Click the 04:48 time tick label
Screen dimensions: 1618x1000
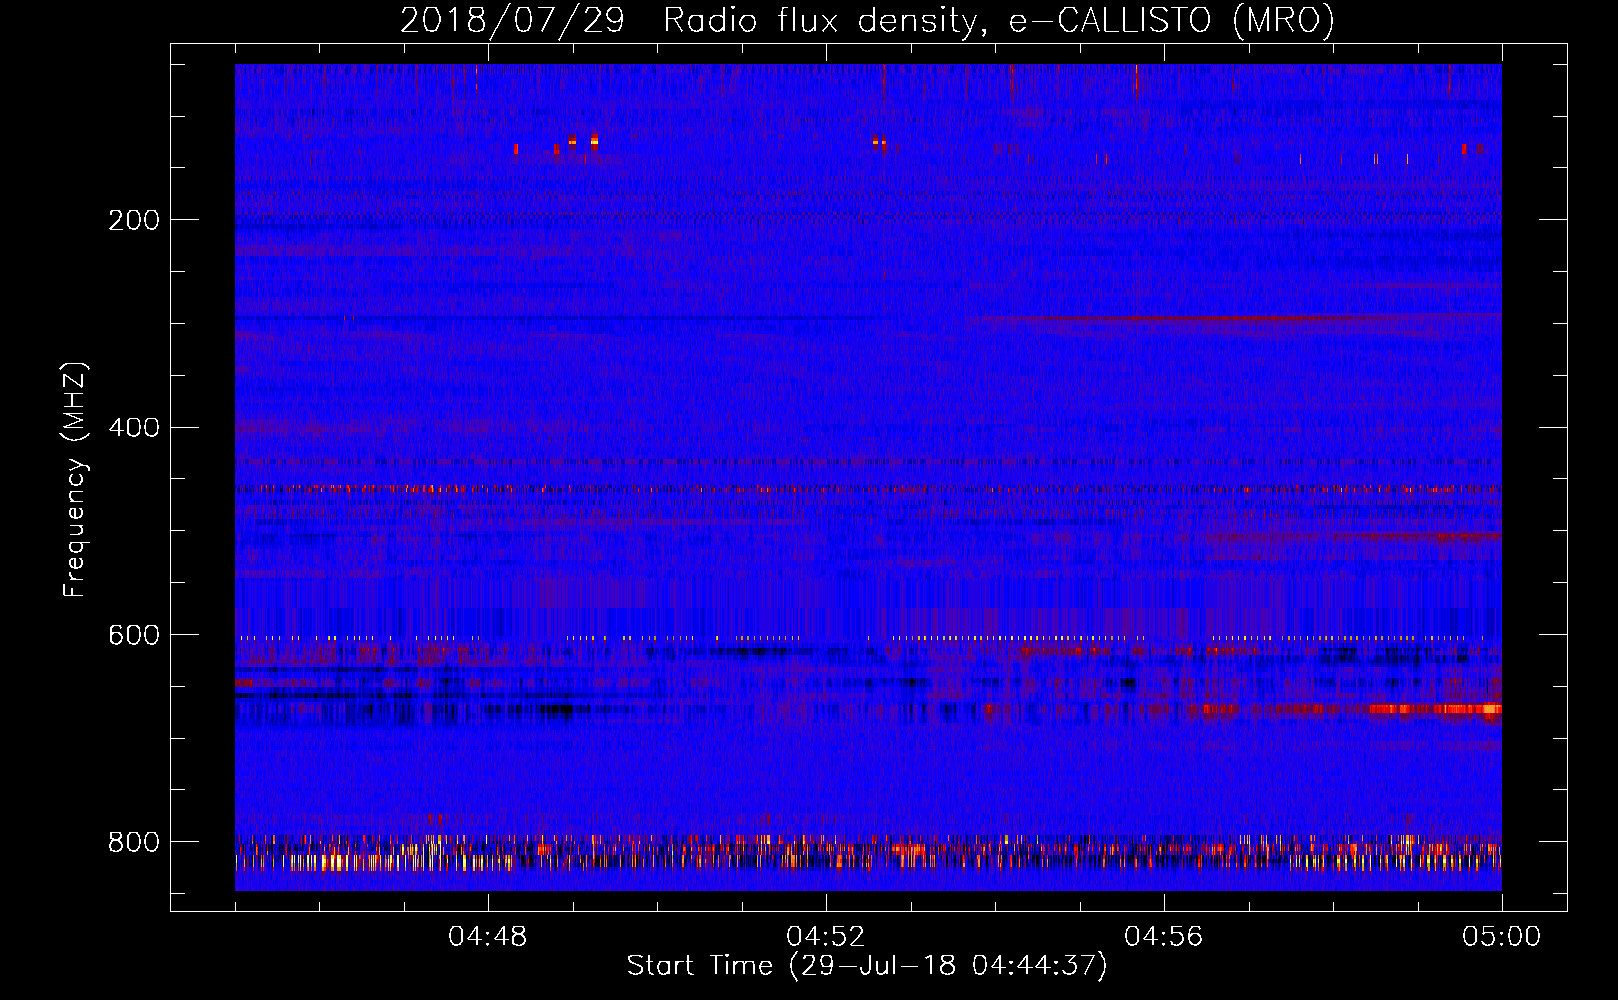coord(488,937)
